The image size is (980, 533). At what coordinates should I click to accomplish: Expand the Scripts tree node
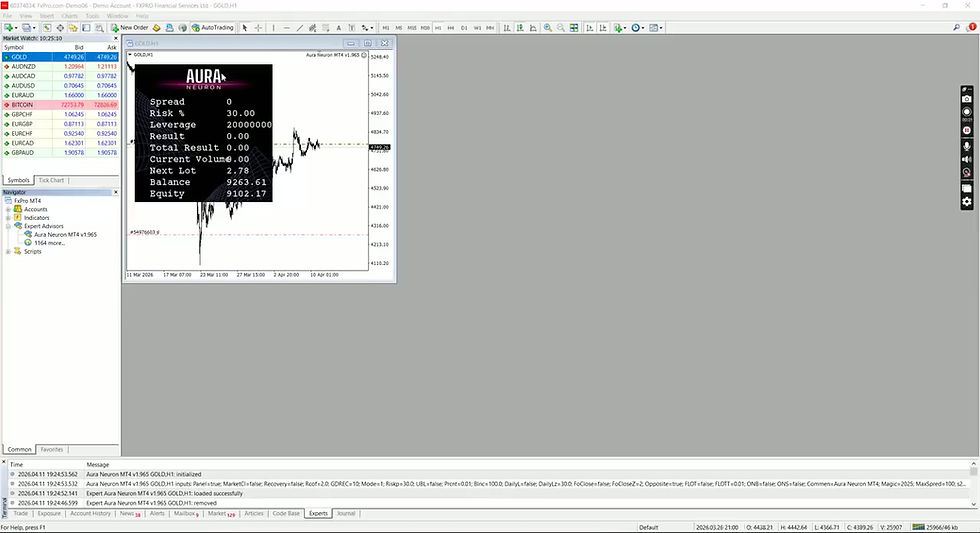coord(8,251)
